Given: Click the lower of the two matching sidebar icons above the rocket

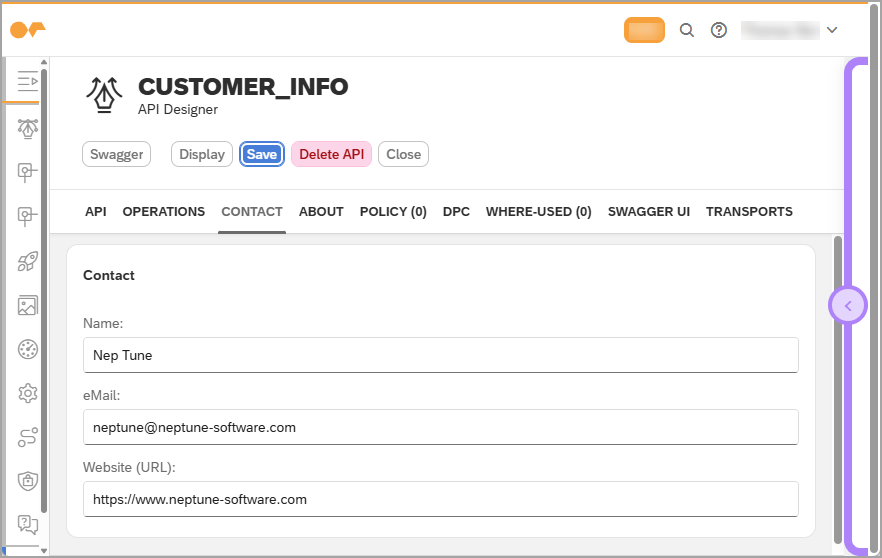Looking at the screenshot, I should tap(28, 216).
